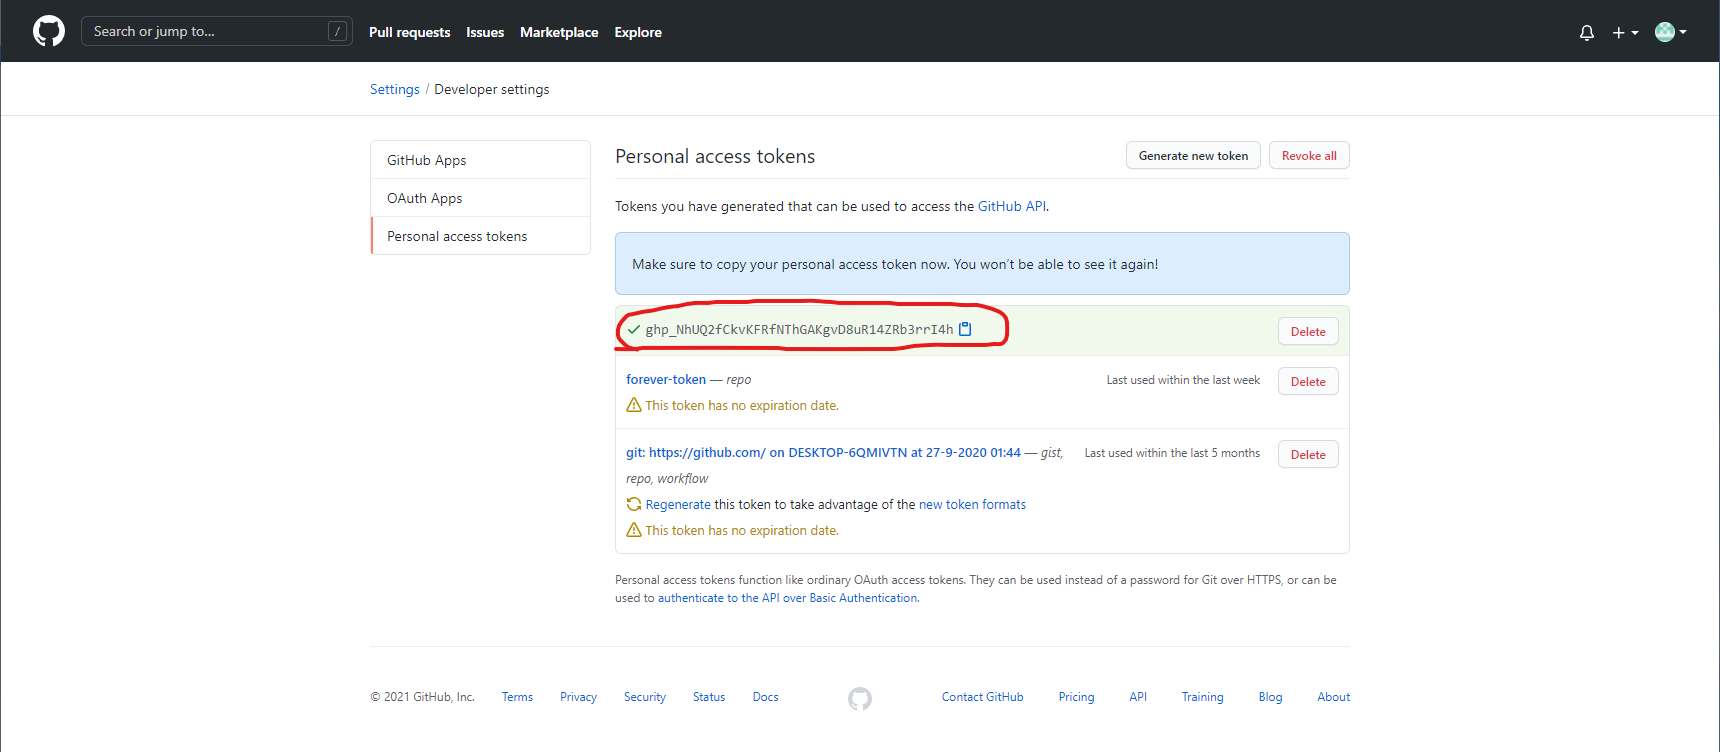The width and height of the screenshot is (1720, 752).
Task: Click Generate new token button
Action: click(1193, 155)
